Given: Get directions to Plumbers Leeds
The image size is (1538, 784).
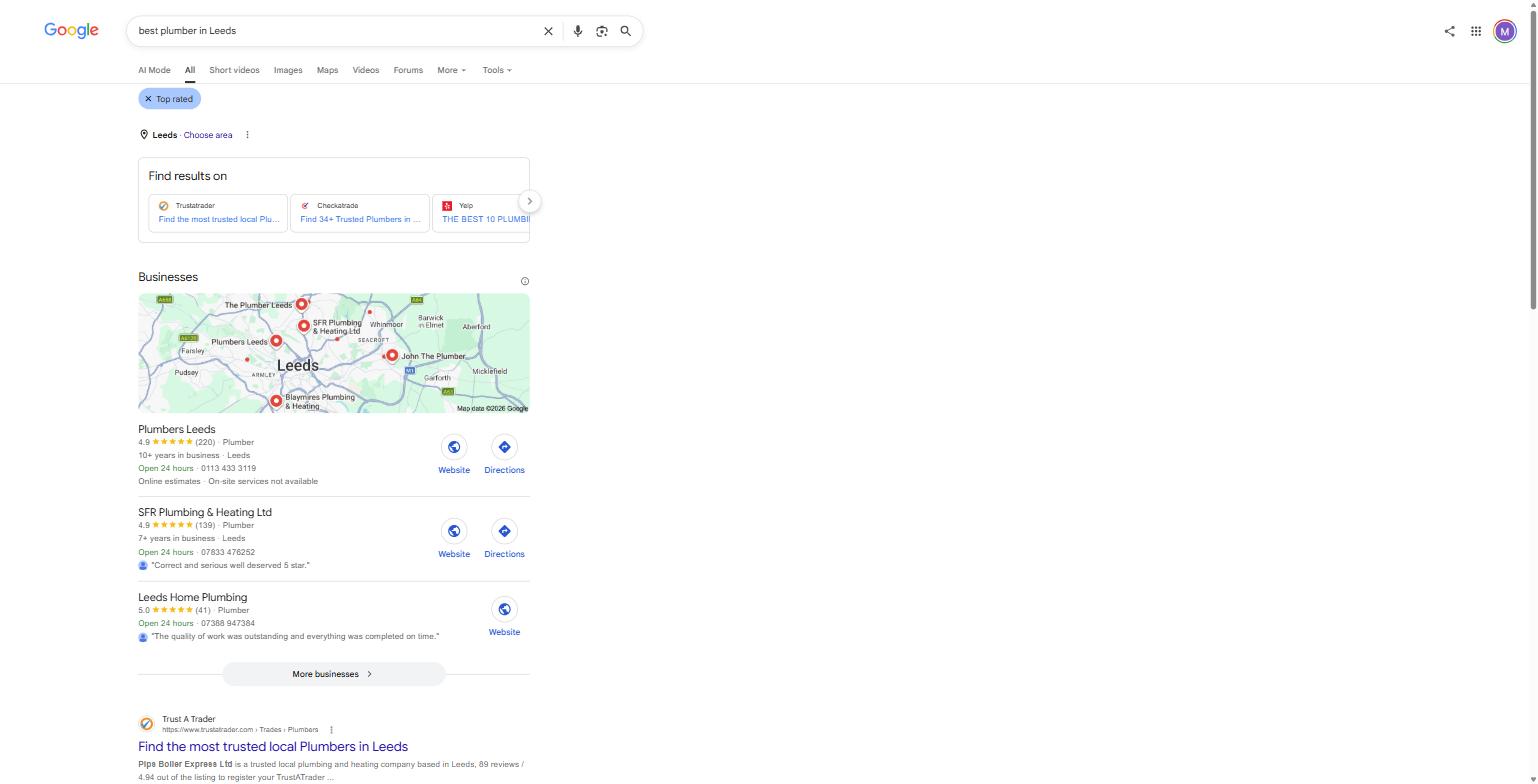Looking at the screenshot, I should pos(504,447).
